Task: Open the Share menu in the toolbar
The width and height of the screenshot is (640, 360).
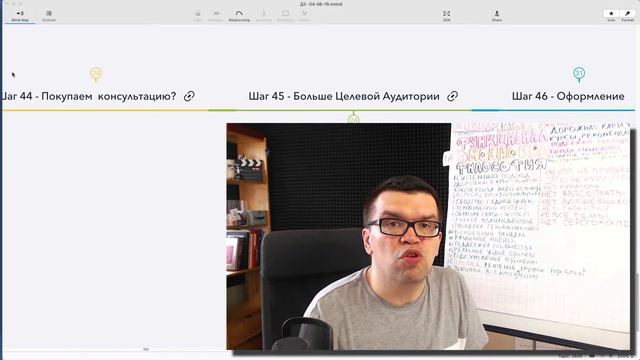Action: coord(497,16)
